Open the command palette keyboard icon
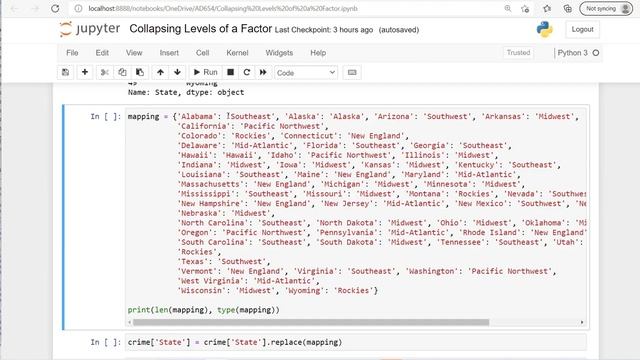The image size is (640, 360). coord(352,72)
